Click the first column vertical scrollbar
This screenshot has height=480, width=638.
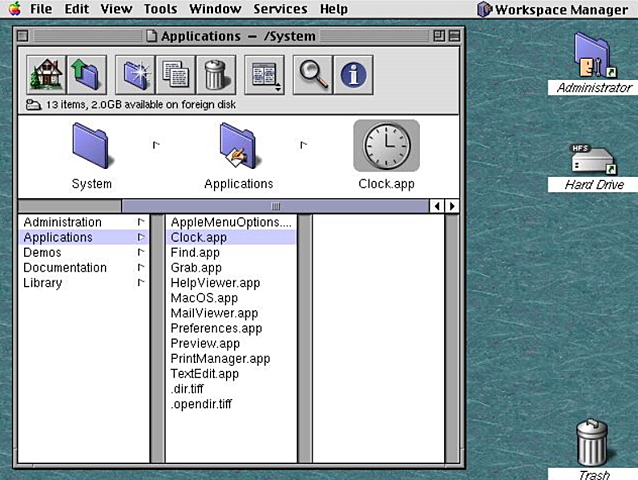click(157, 338)
